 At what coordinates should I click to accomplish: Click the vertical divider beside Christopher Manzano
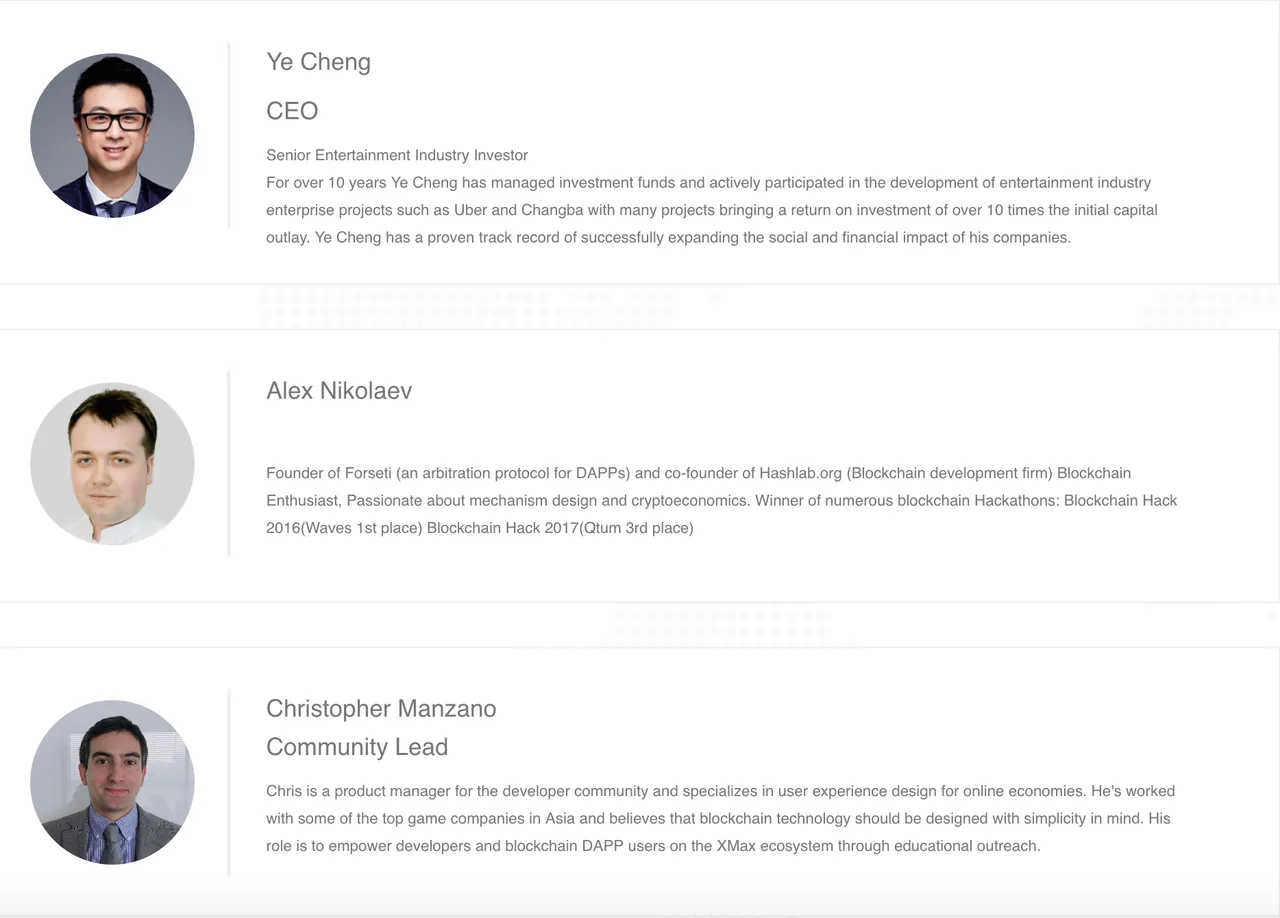229,783
